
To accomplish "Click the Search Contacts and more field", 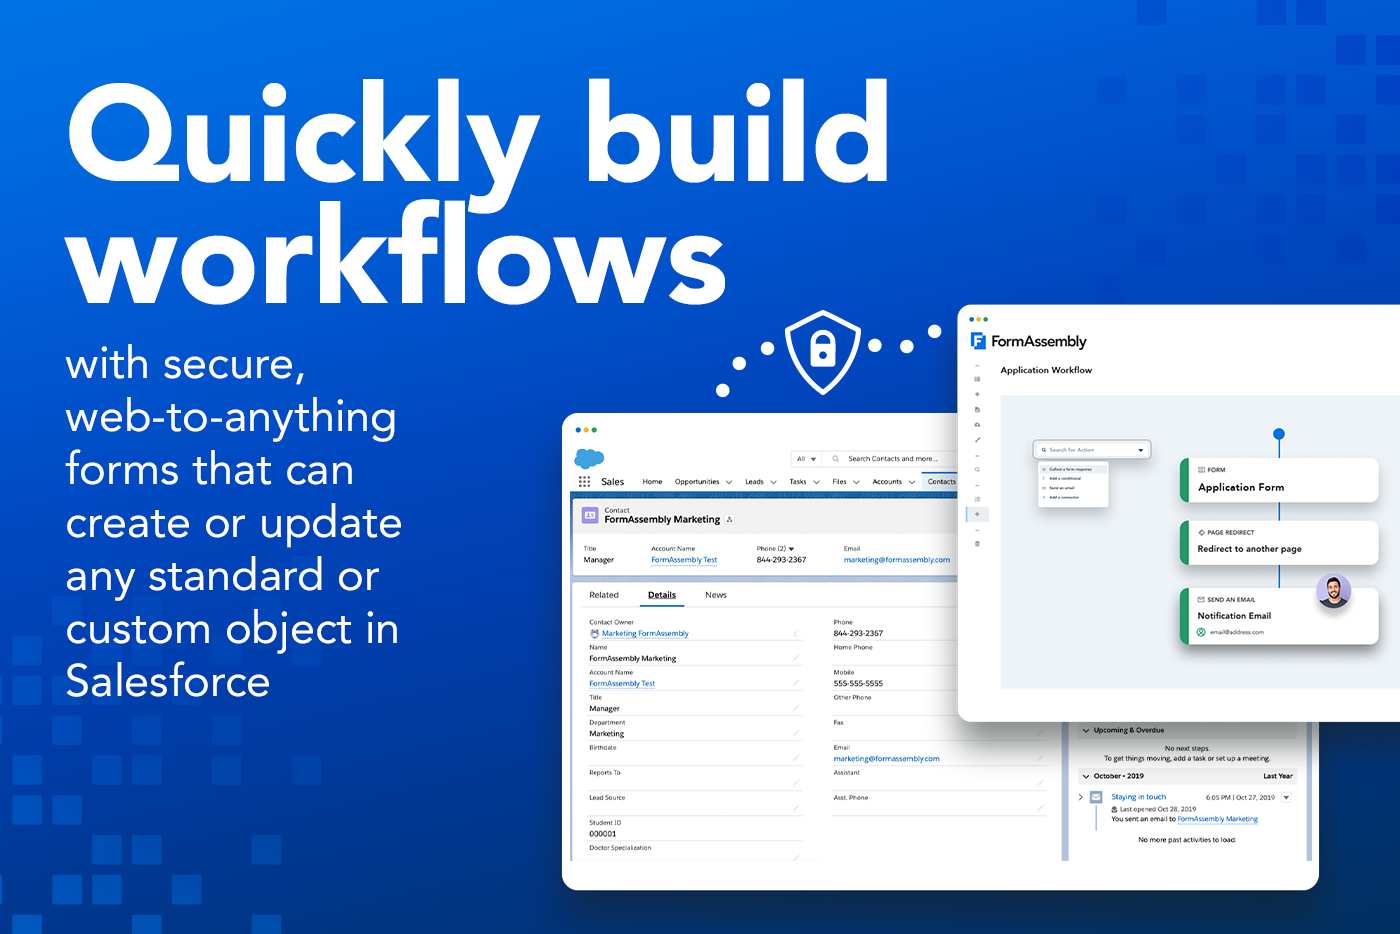I will pos(892,459).
